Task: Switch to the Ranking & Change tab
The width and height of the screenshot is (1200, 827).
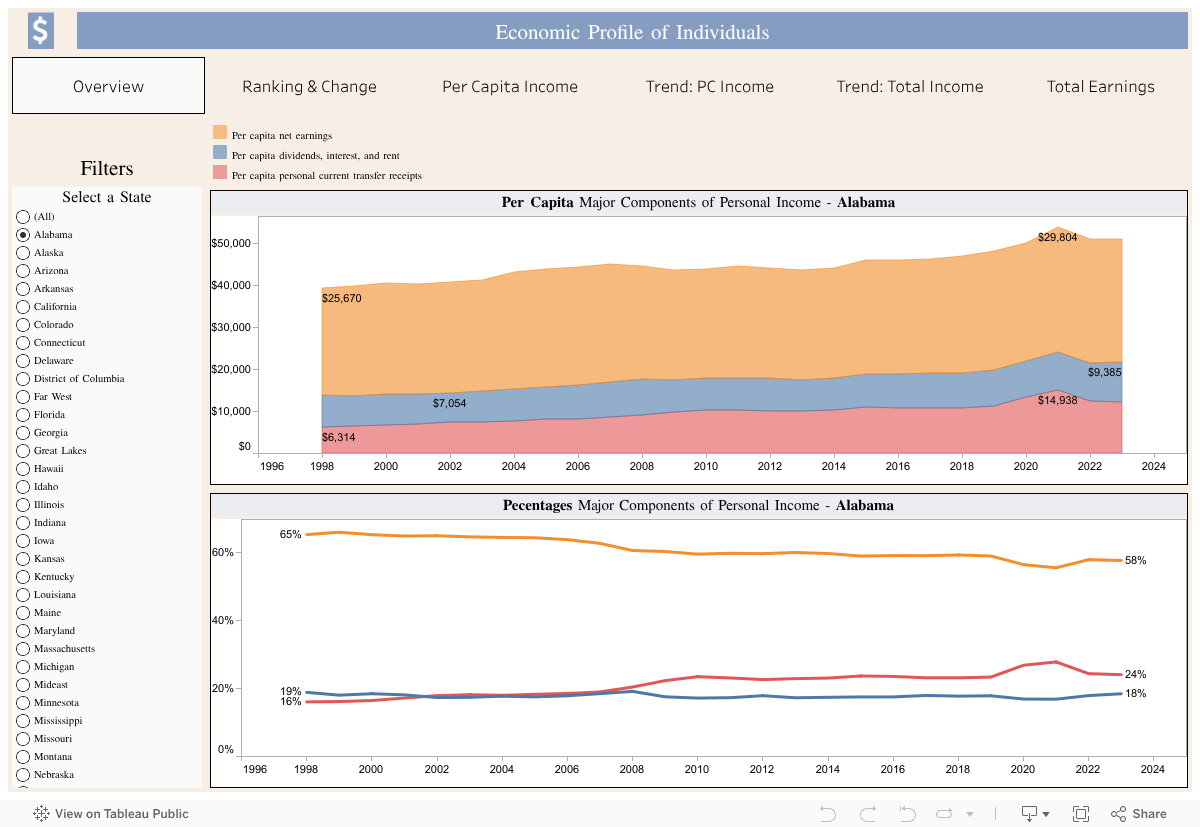Action: pyautogui.click(x=309, y=86)
